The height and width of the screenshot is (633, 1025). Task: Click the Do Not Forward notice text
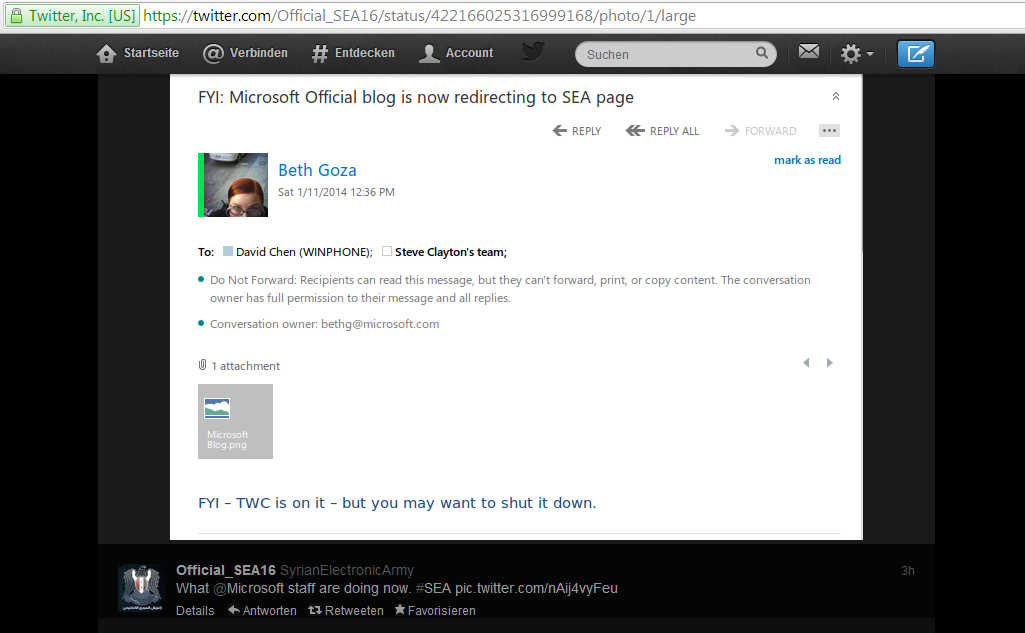tap(510, 289)
